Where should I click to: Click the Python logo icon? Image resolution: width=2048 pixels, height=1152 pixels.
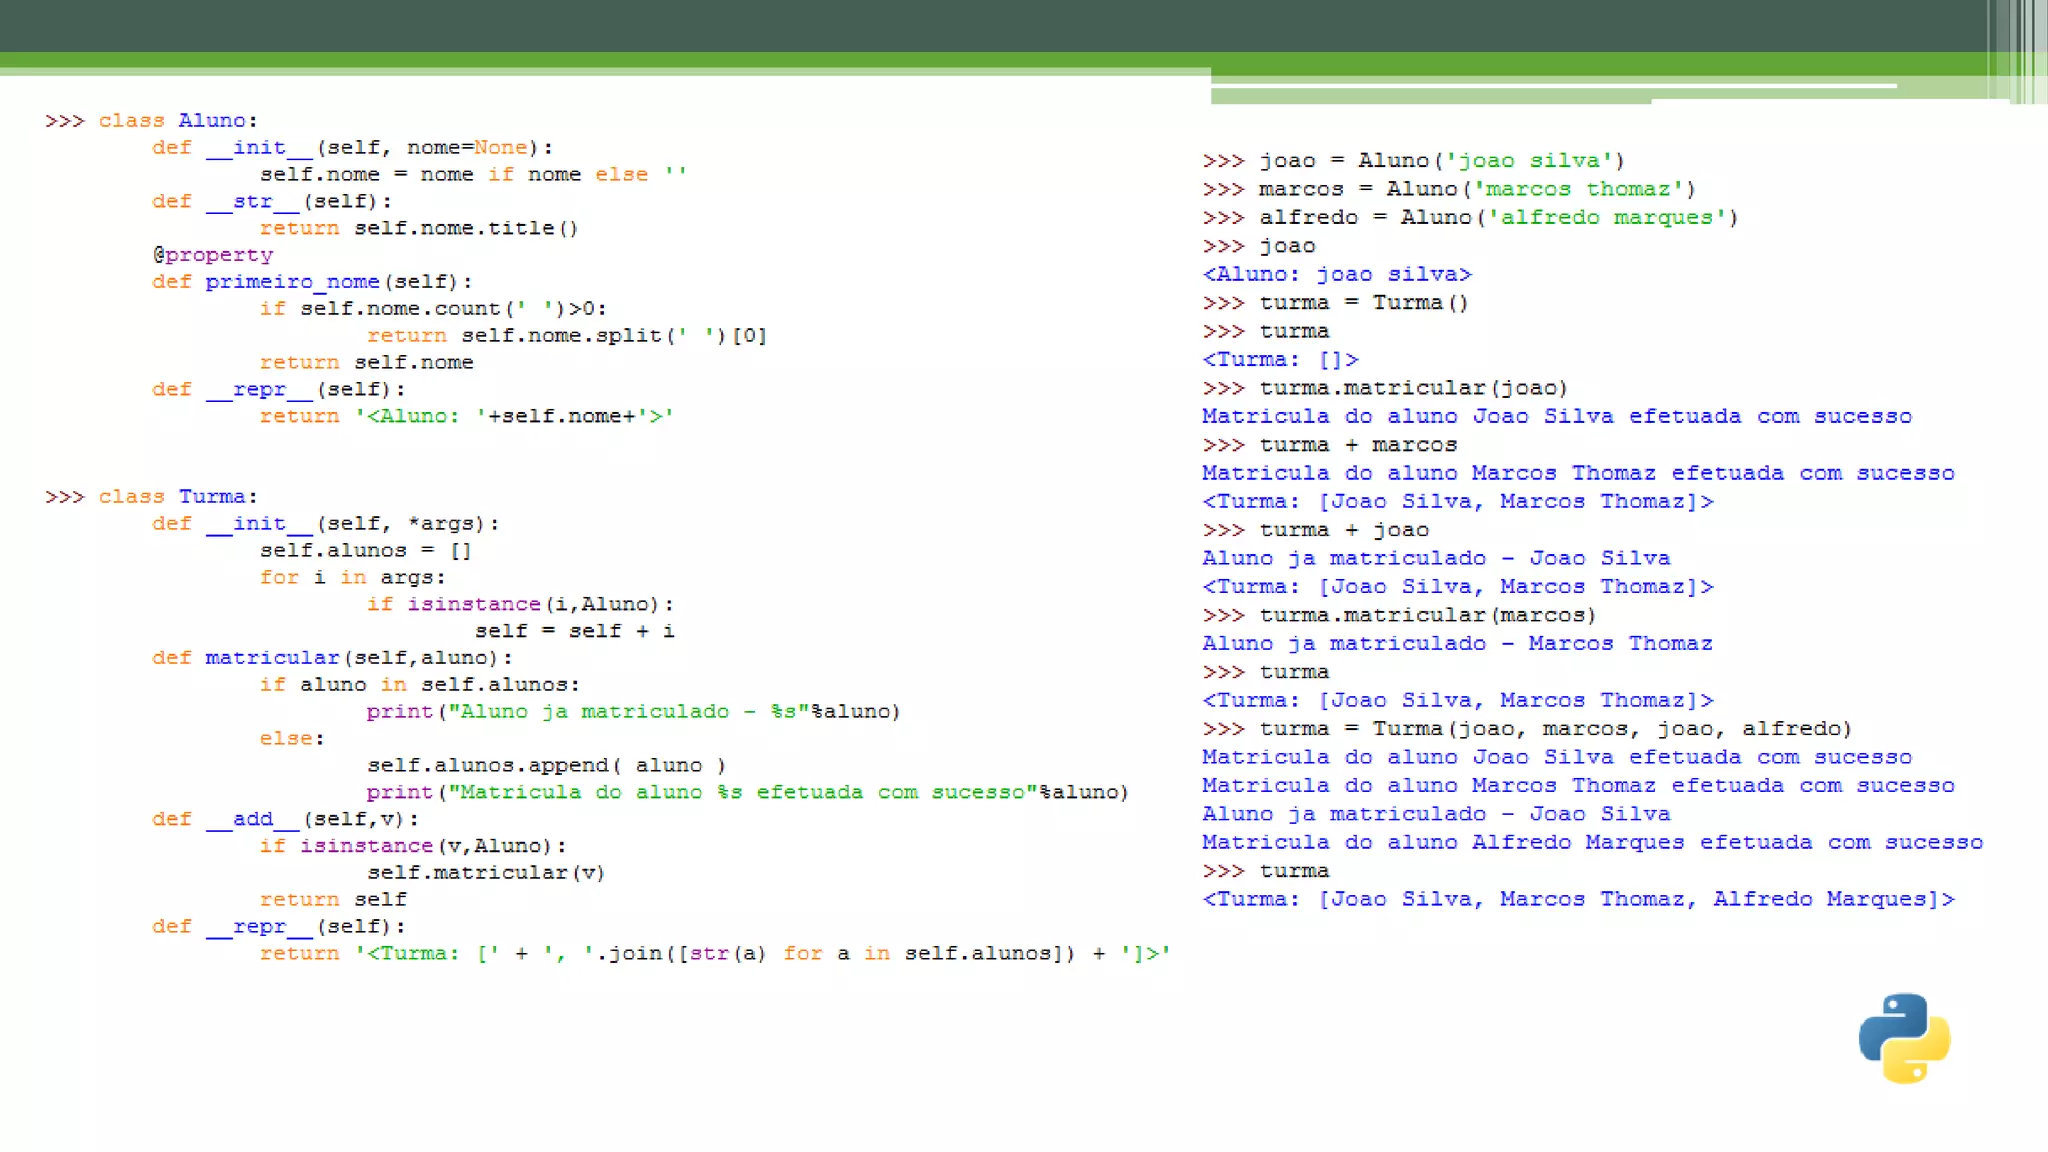[1904, 1038]
